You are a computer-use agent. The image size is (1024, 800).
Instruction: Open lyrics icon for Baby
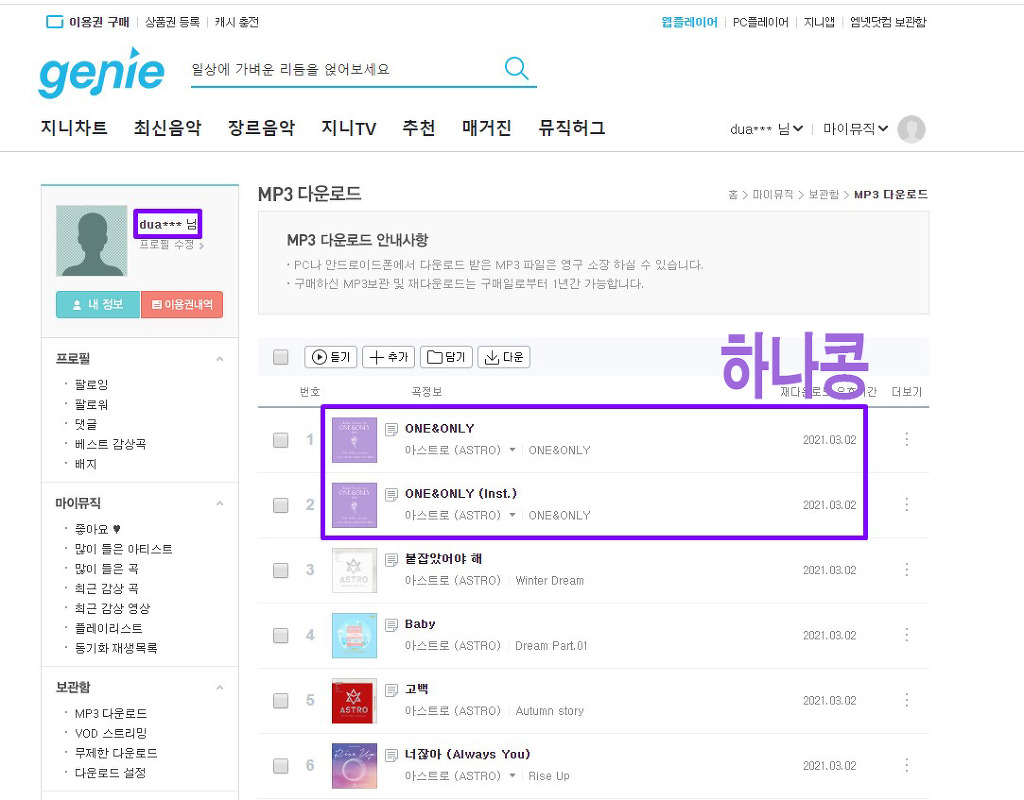pos(391,625)
